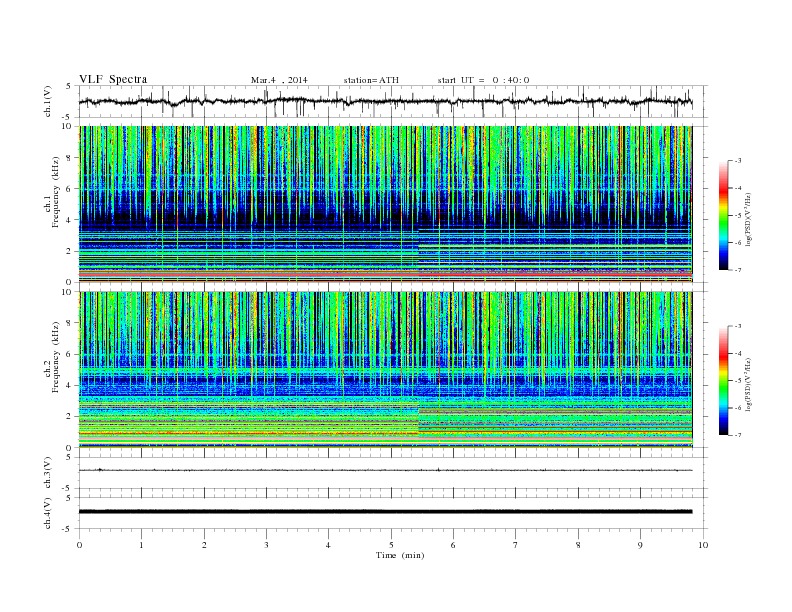Screen dimensions: 792x612
Task: Select the "start UT = 0 :40: 0" text
Action: coord(483,80)
